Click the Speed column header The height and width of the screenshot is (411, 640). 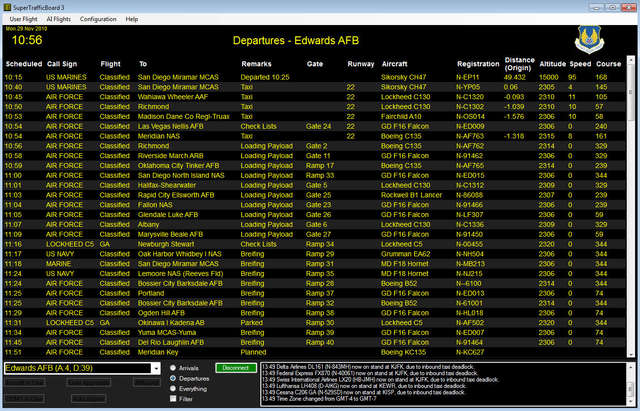coord(580,64)
